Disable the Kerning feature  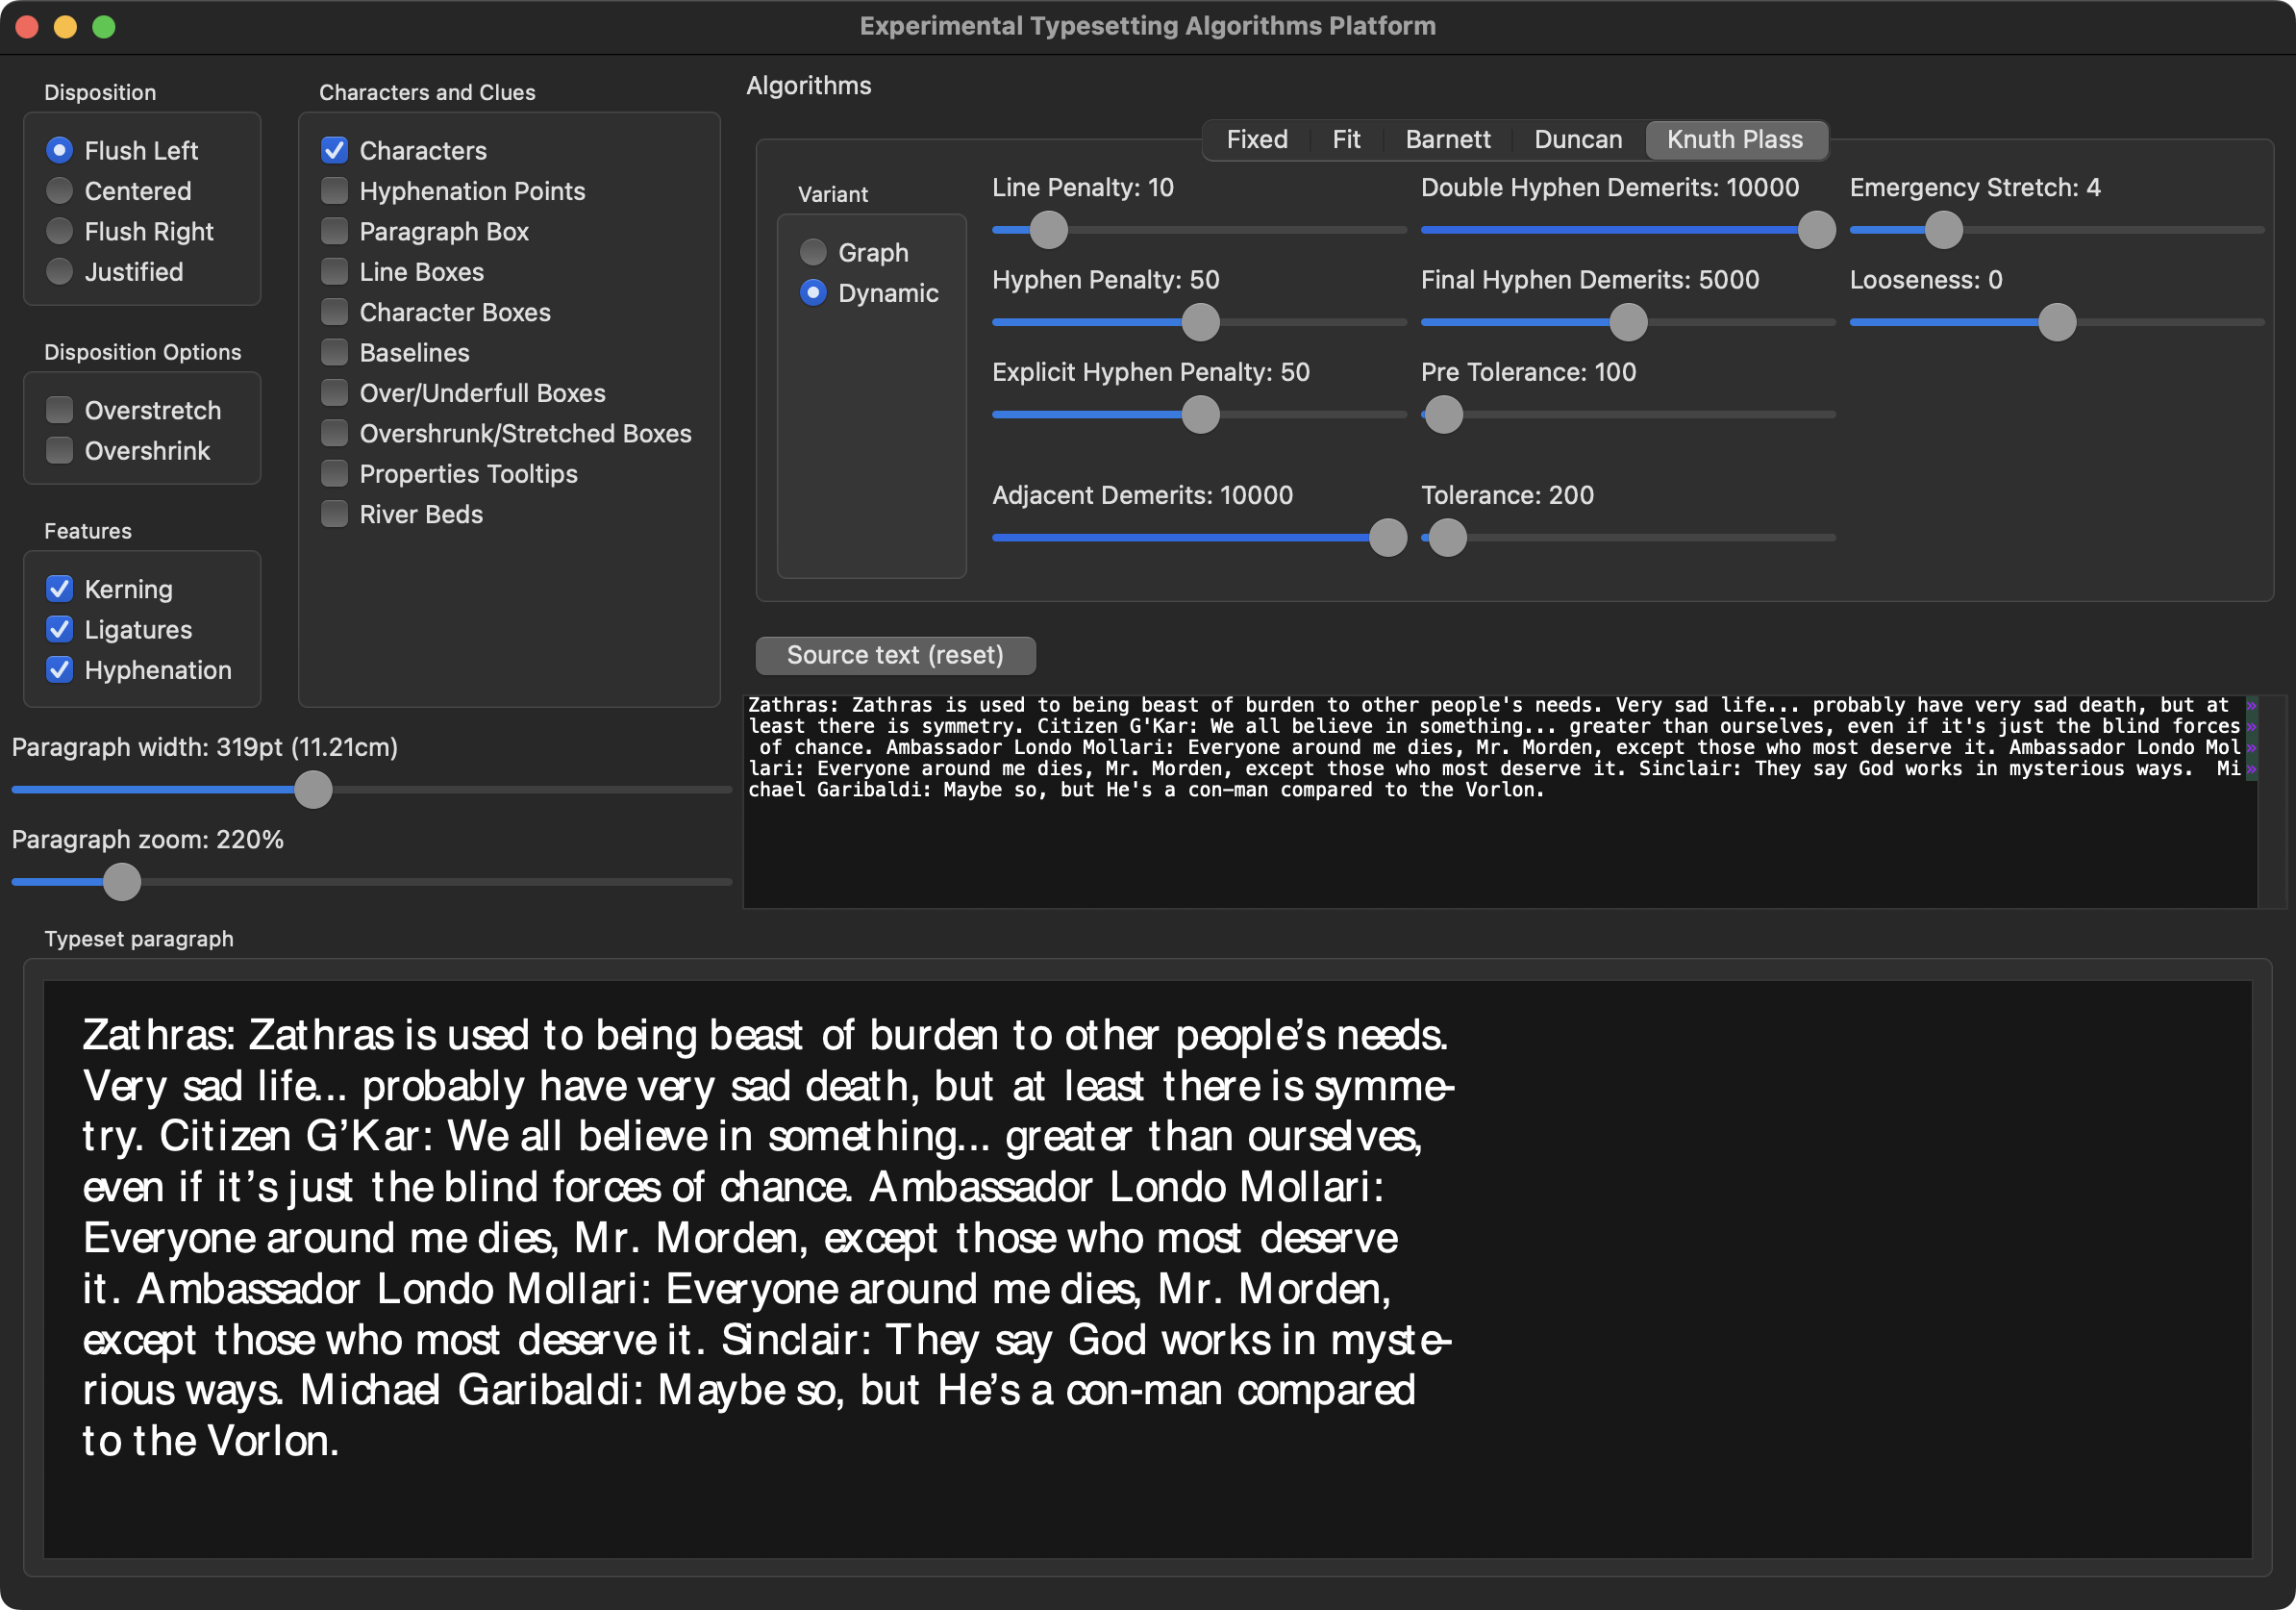60,589
